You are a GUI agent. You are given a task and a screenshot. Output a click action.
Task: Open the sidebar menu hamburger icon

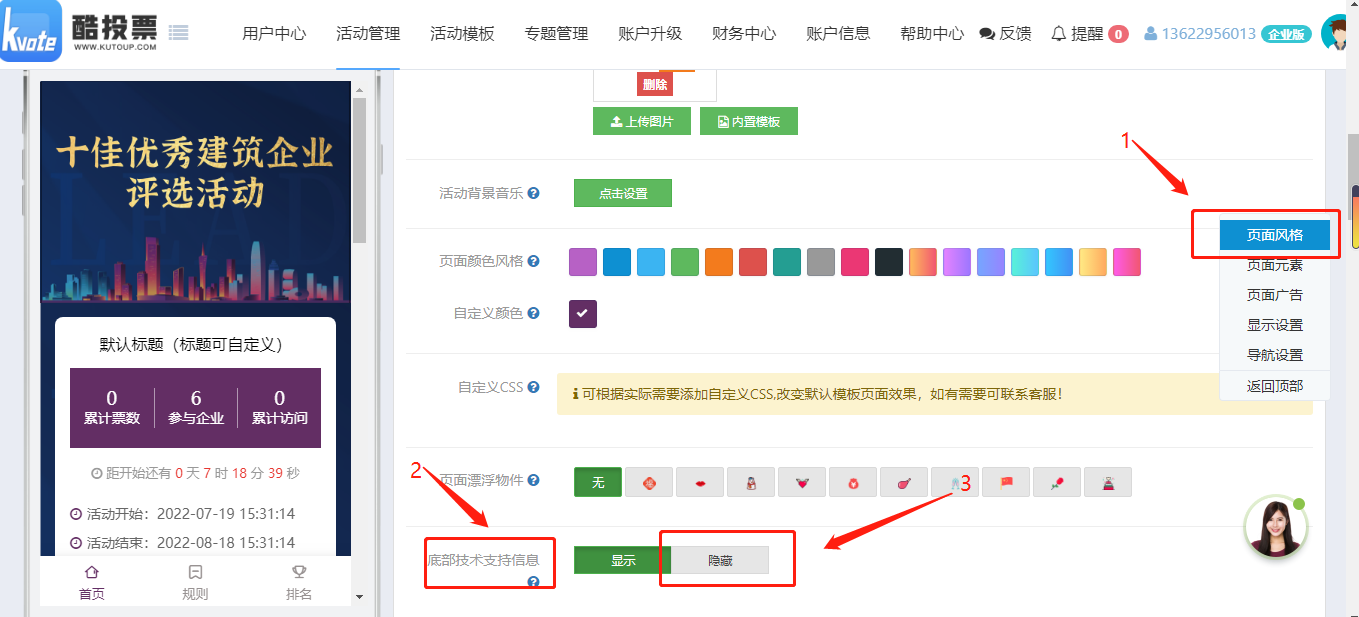(178, 33)
